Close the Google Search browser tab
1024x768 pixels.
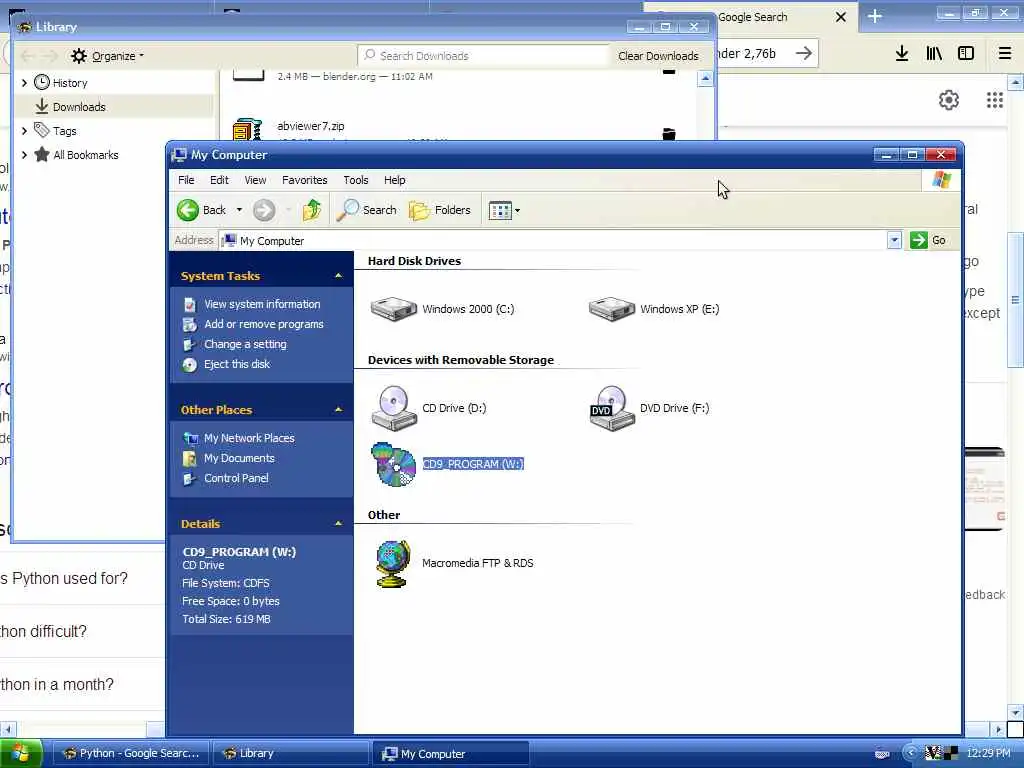click(x=841, y=17)
